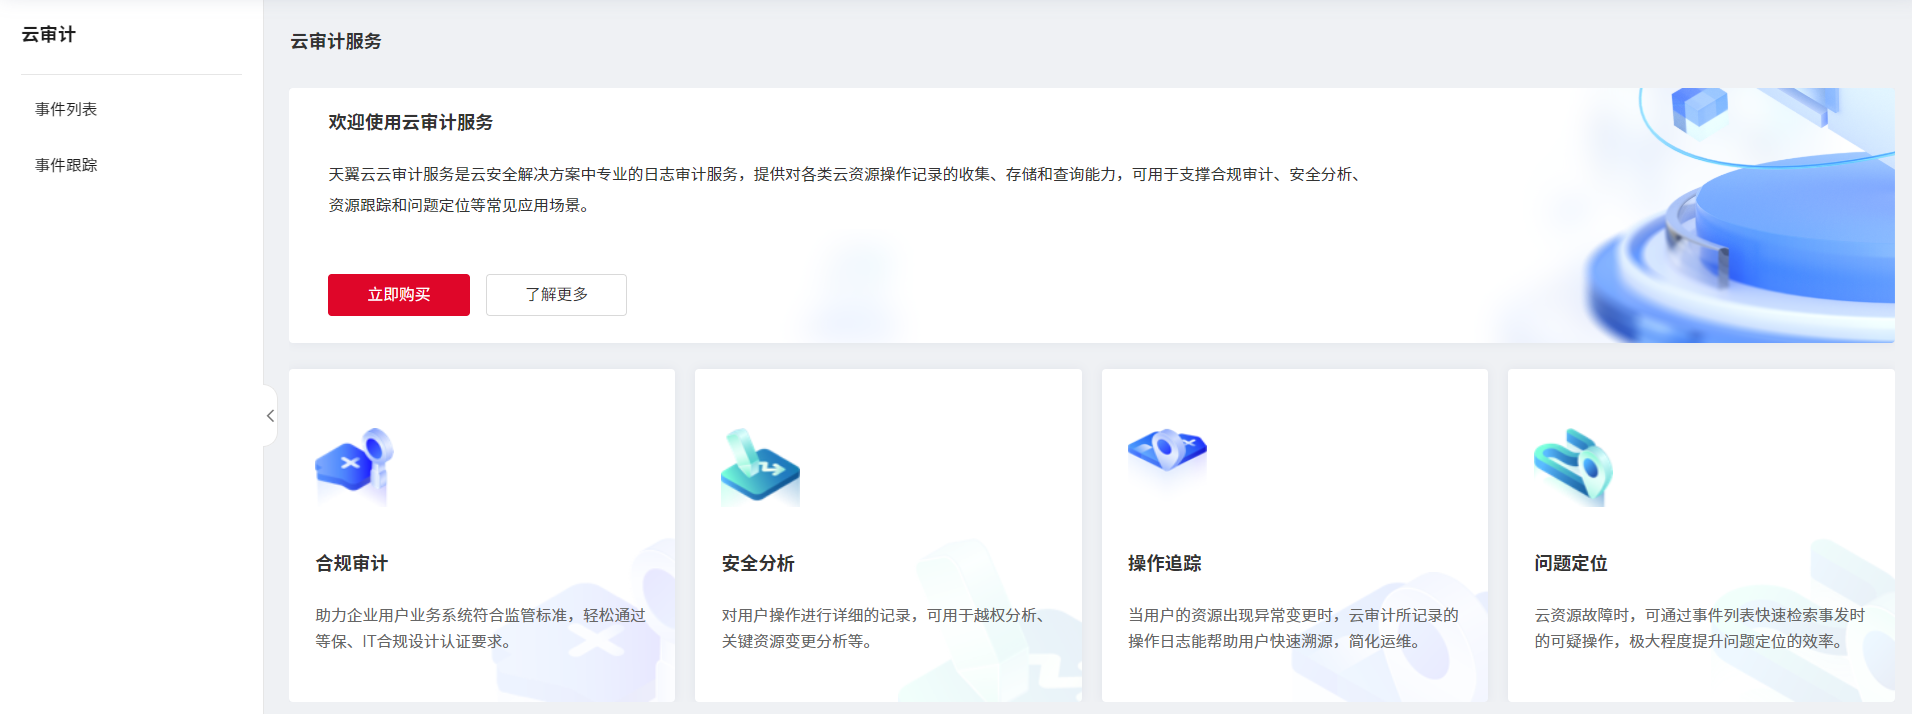Open 事件跟踪 in the sidebar
The width and height of the screenshot is (1912, 714).
click(66, 165)
